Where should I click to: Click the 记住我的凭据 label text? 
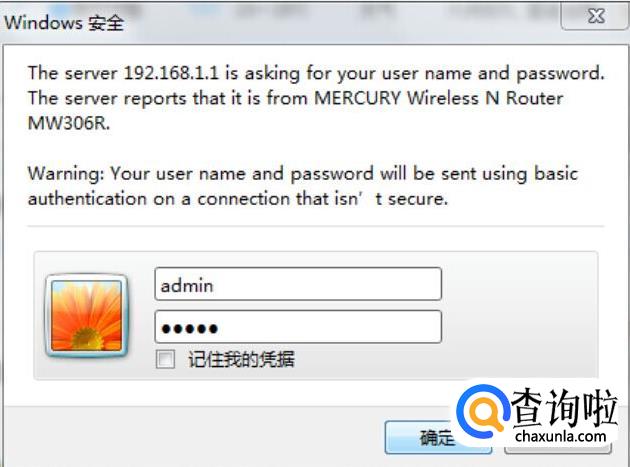point(241,359)
